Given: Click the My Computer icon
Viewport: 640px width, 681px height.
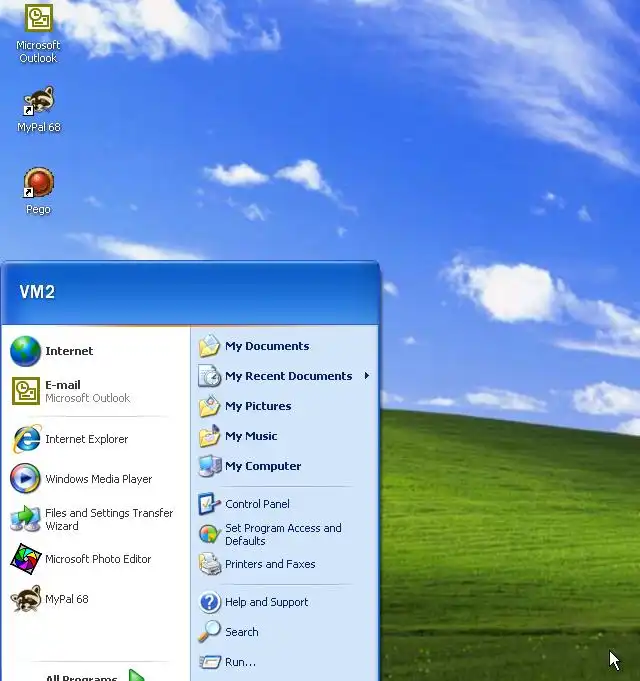Looking at the screenshot, I should coord(209,466).
